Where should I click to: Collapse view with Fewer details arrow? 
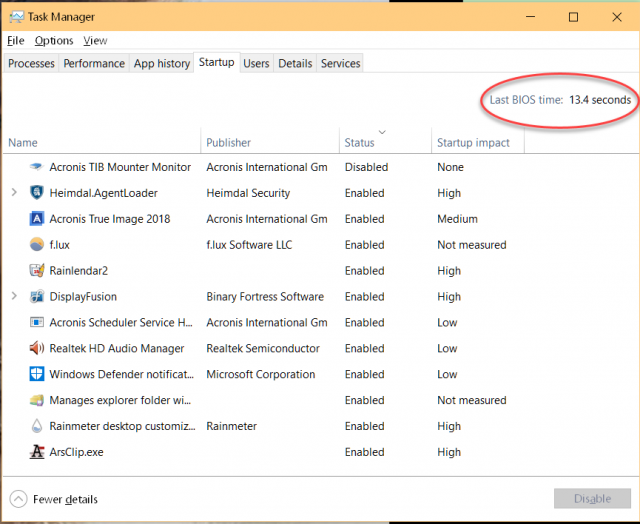(18, 499)
